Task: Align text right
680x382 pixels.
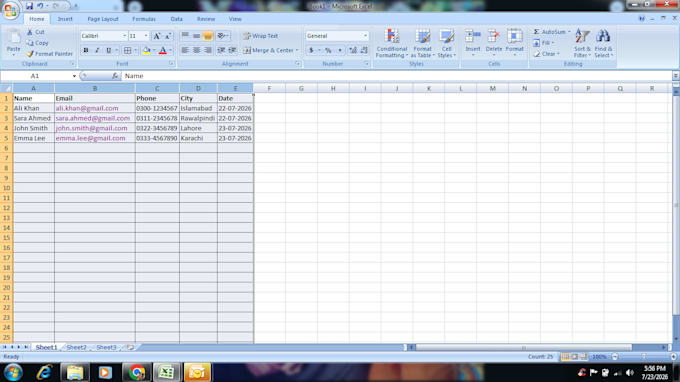Action: tap(208, 50)
